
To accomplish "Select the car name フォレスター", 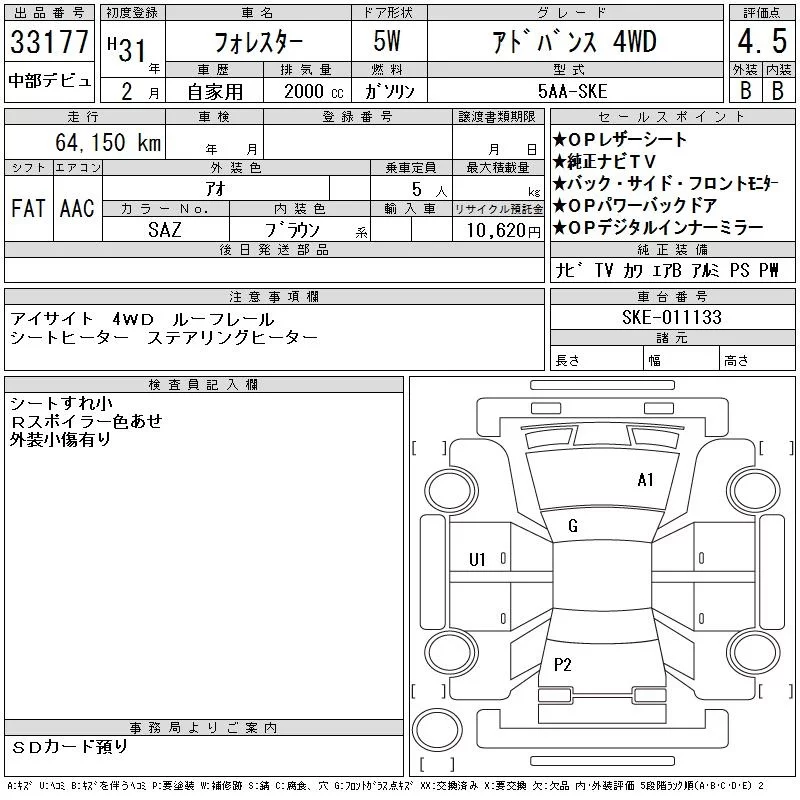I will (x=259, y=42).
